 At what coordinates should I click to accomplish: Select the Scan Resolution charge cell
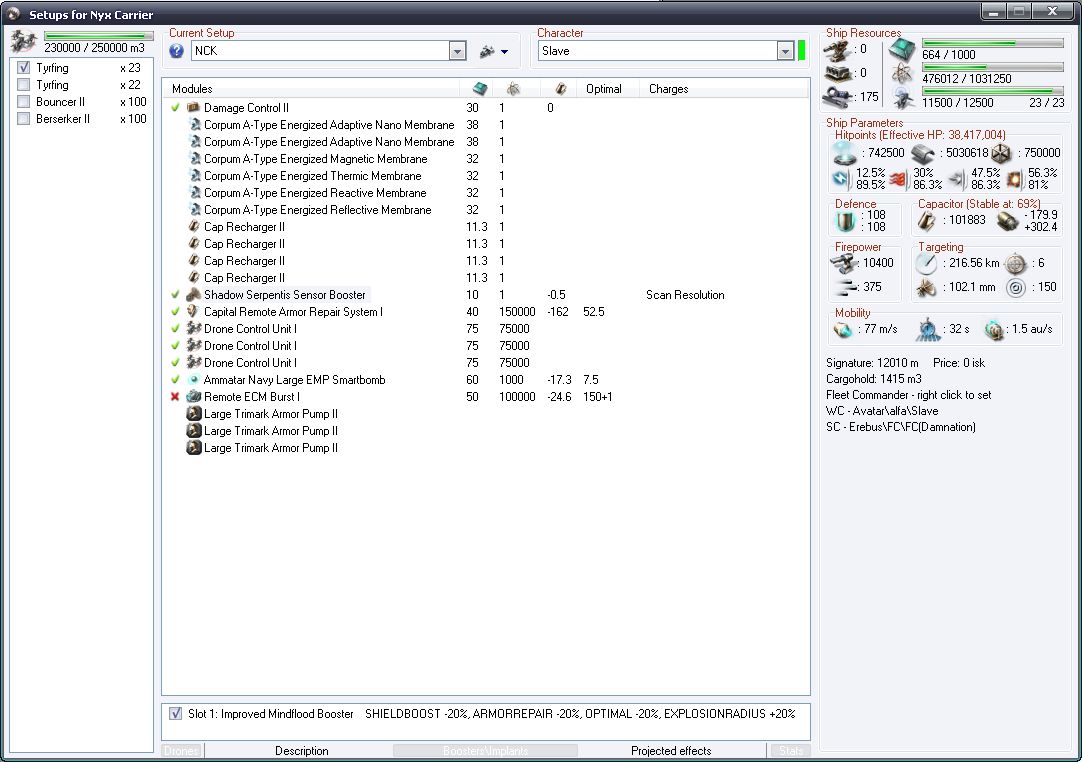685,295
